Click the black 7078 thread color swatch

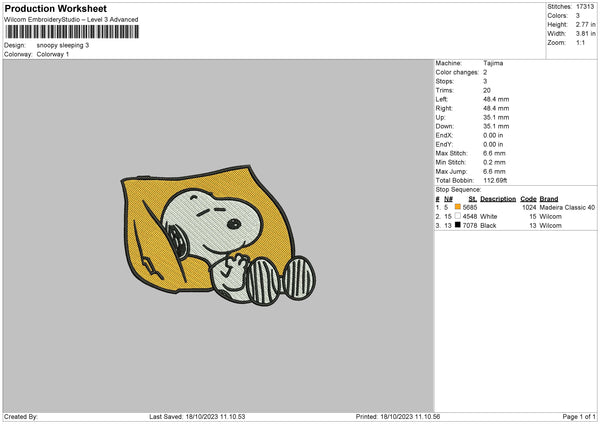pyautogui.click(x=458, y=225)
